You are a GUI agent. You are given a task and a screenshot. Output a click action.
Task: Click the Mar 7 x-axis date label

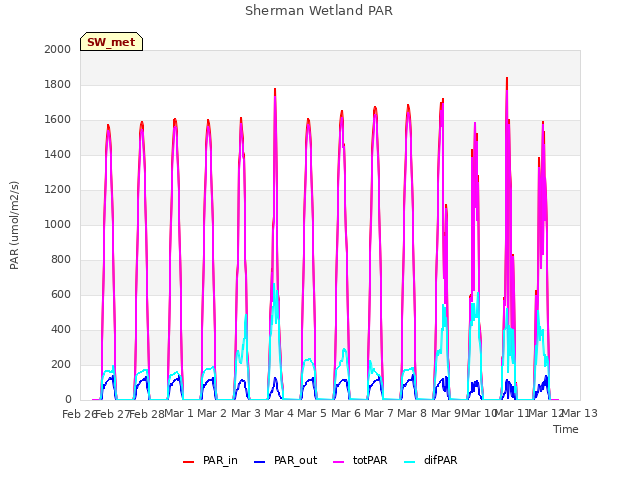click(379, 413)
